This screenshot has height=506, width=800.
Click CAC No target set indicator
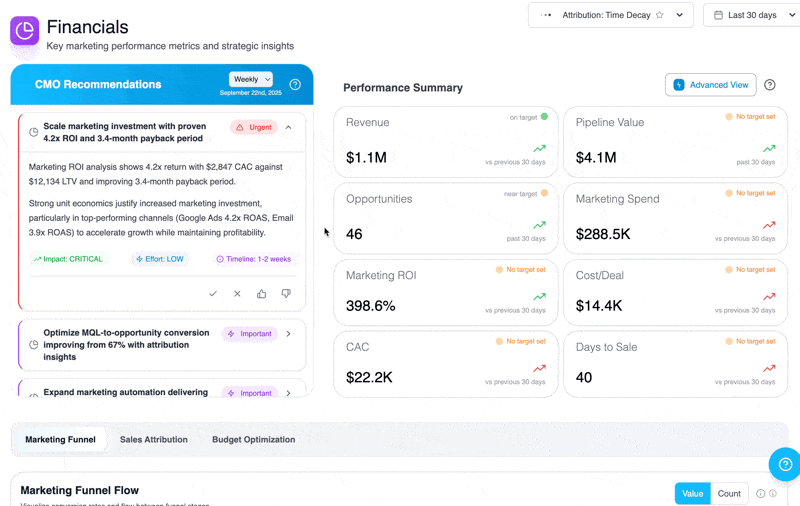(x=521, y=341)
